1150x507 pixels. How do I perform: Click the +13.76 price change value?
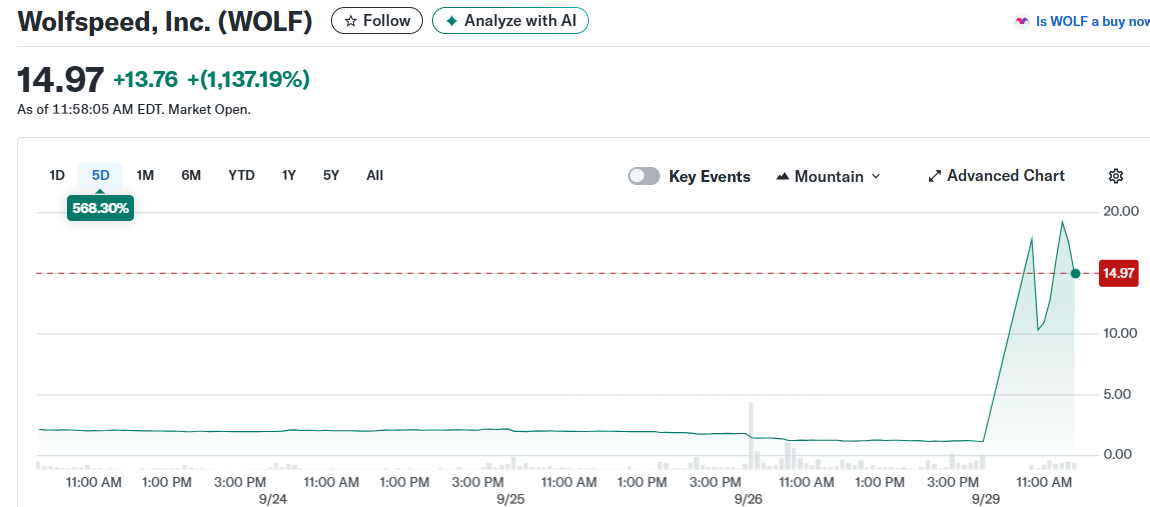pos(146,79)
